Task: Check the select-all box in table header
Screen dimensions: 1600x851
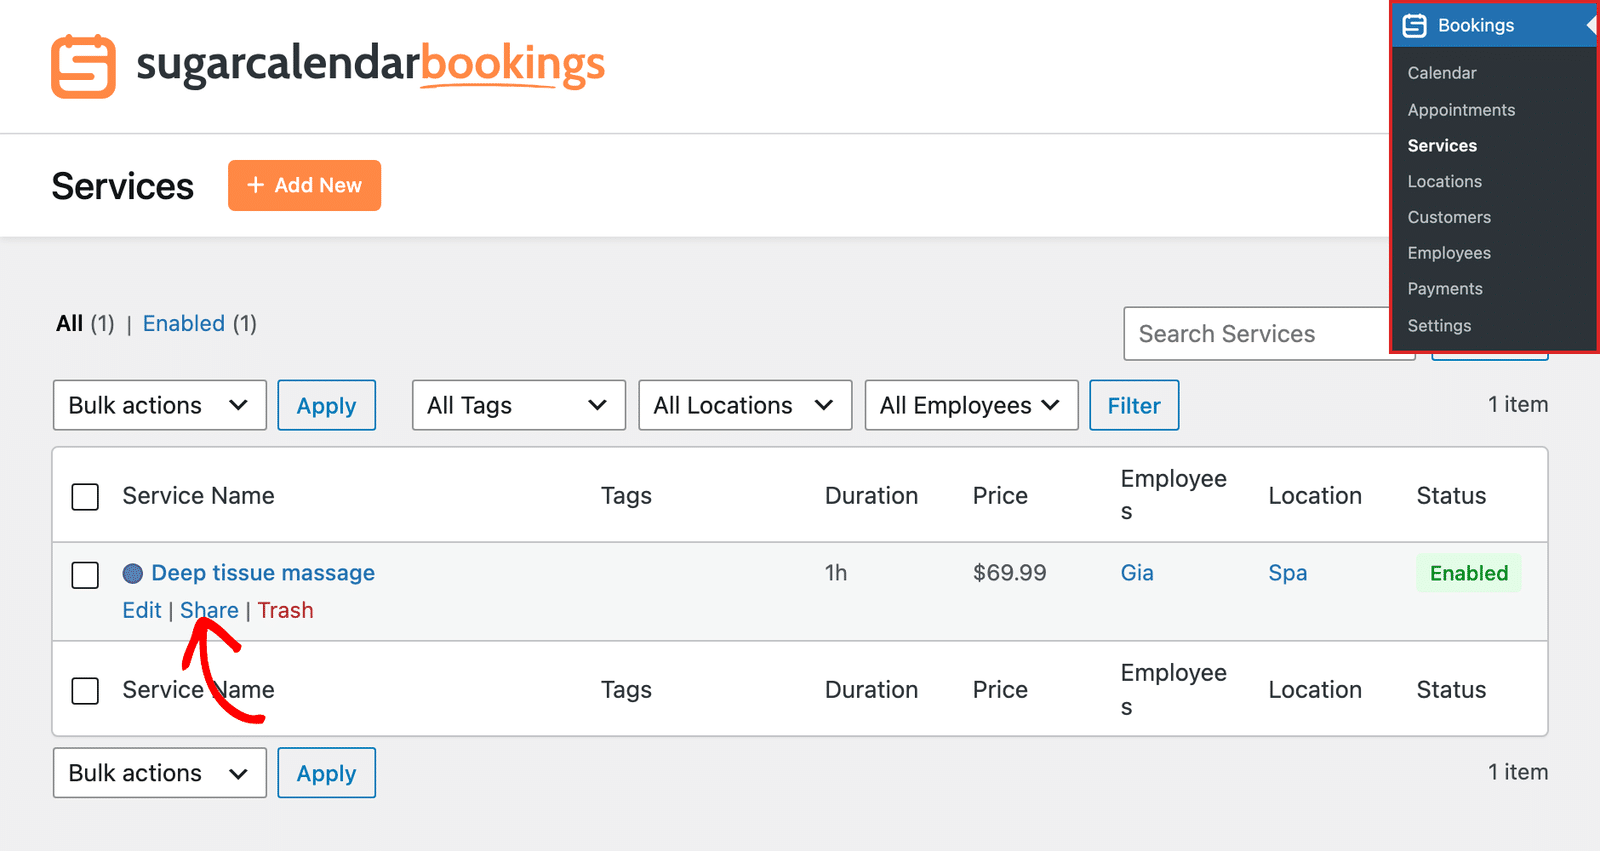Action: tap(85, 497)
